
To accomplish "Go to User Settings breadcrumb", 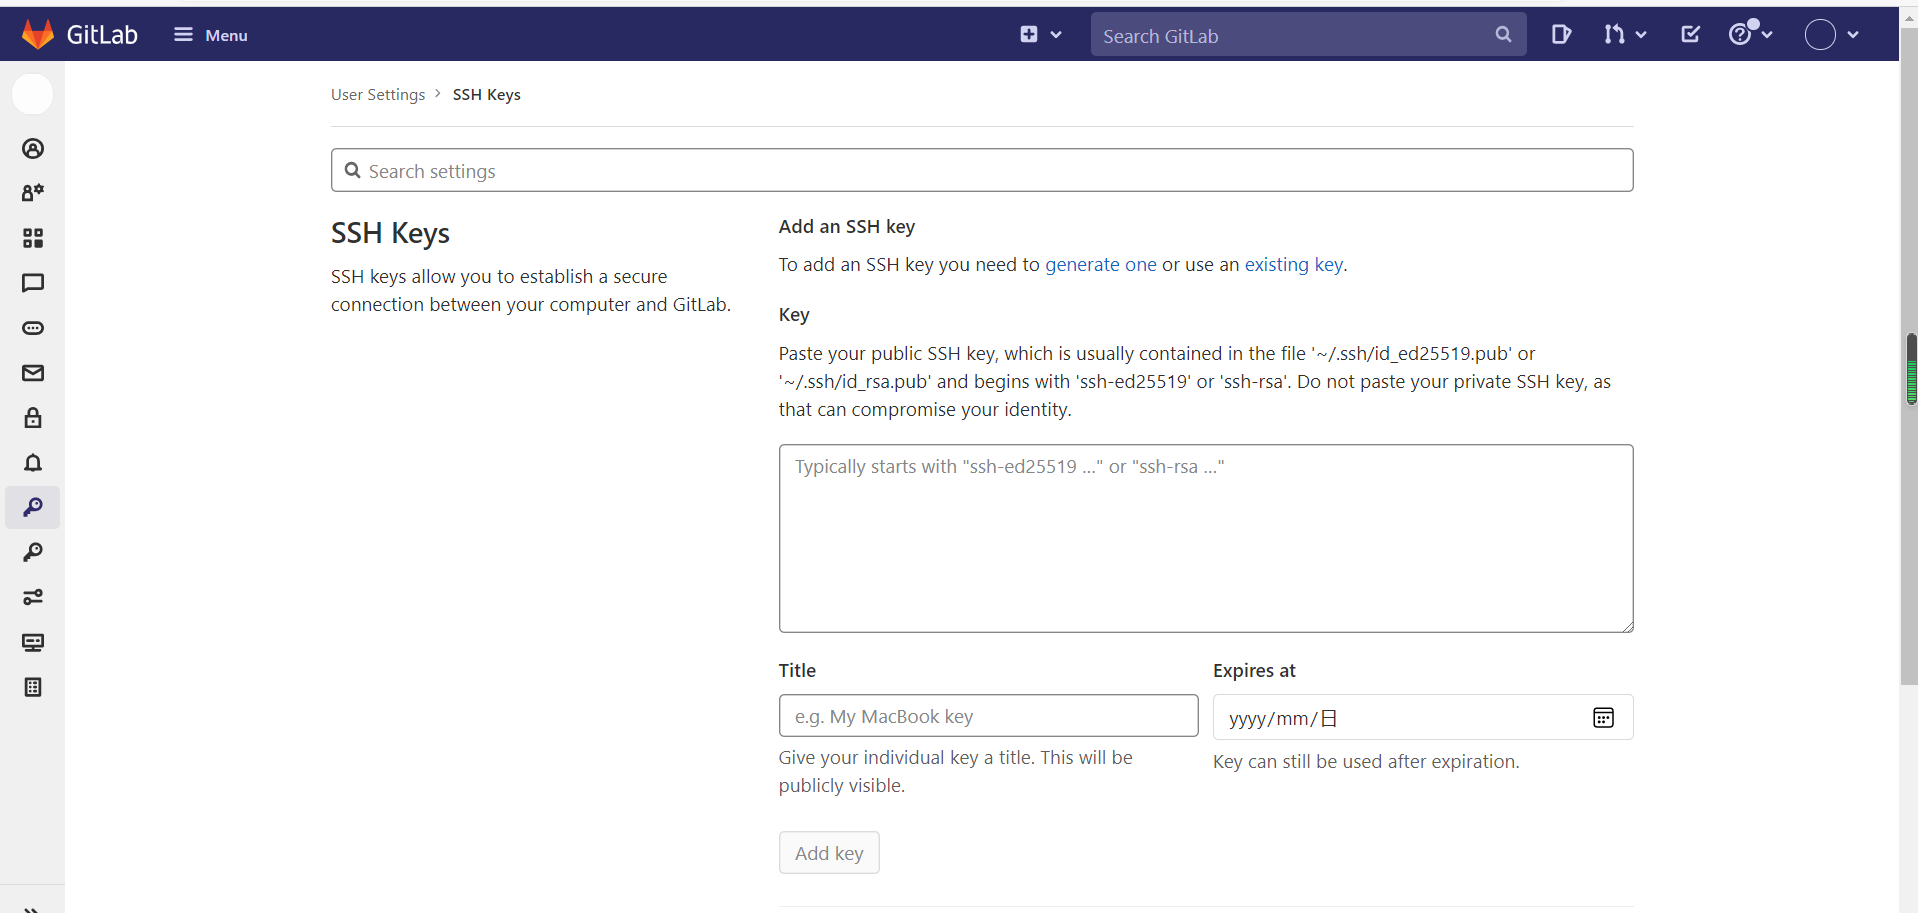I will click(378, 94).
